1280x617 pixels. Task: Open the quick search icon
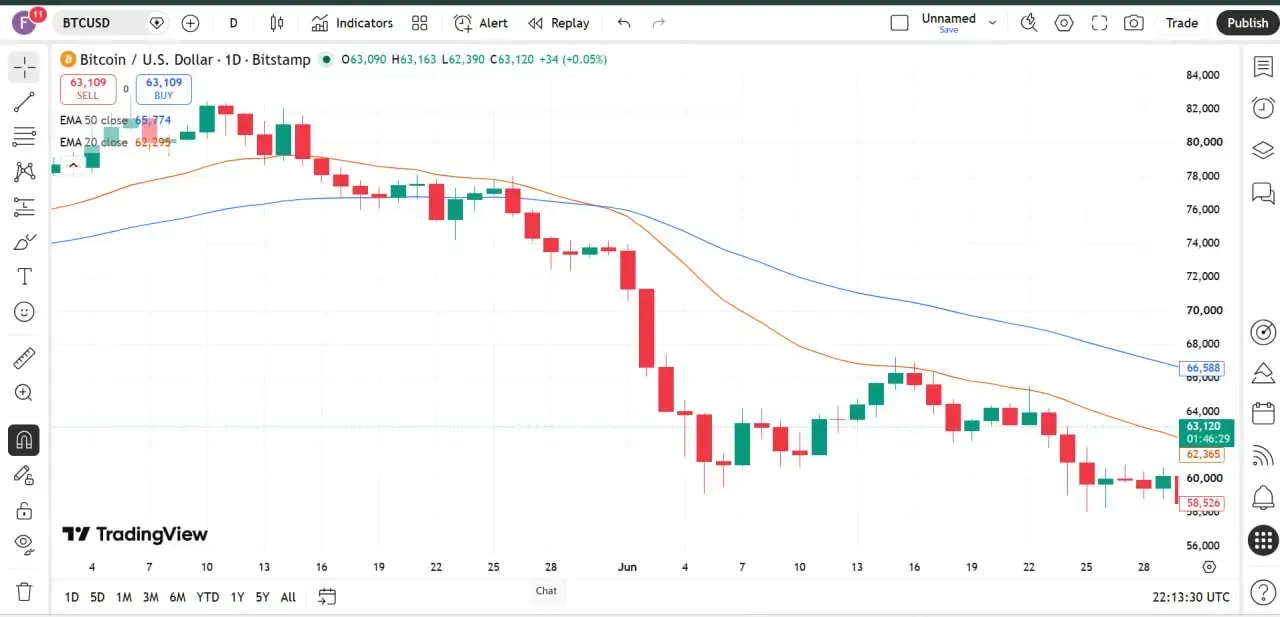click(x=1029, y=22)
